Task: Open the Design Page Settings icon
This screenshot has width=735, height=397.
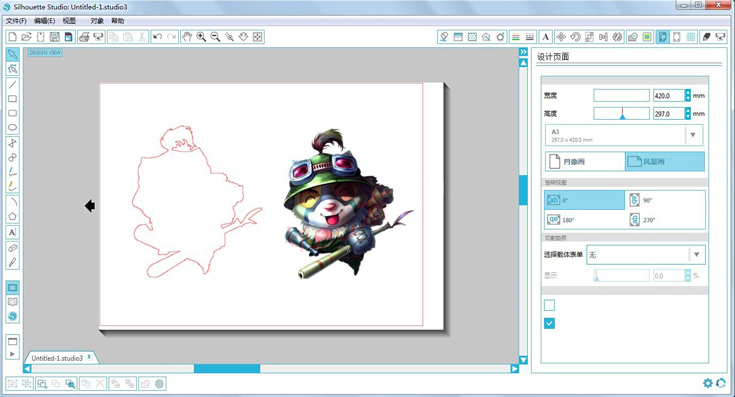Action: [662, 37]
